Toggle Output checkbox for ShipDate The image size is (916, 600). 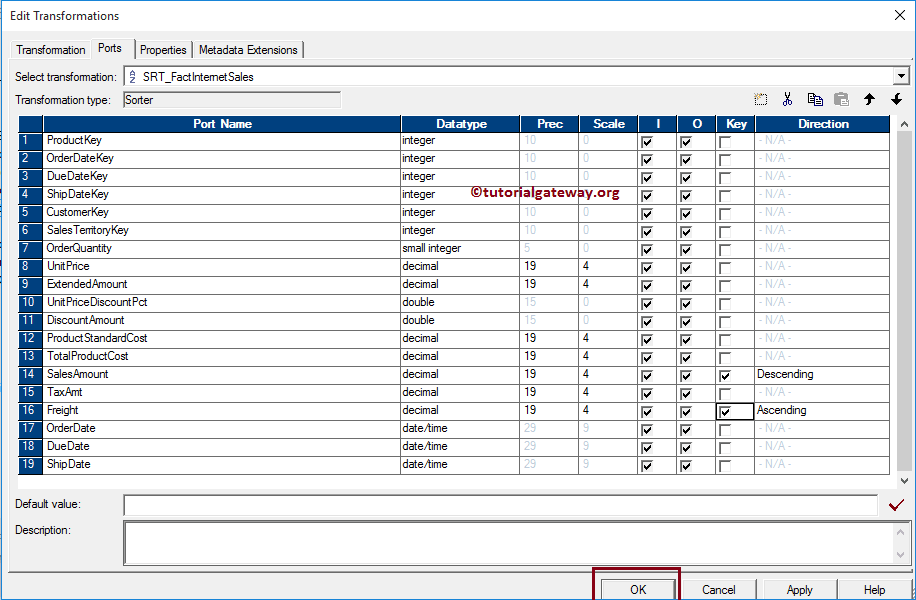pos(686,466)
